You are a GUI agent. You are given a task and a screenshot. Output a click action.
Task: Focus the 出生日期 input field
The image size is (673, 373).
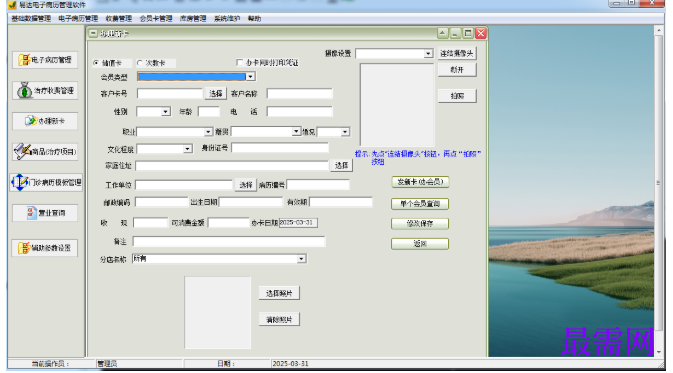click(251, 202)
